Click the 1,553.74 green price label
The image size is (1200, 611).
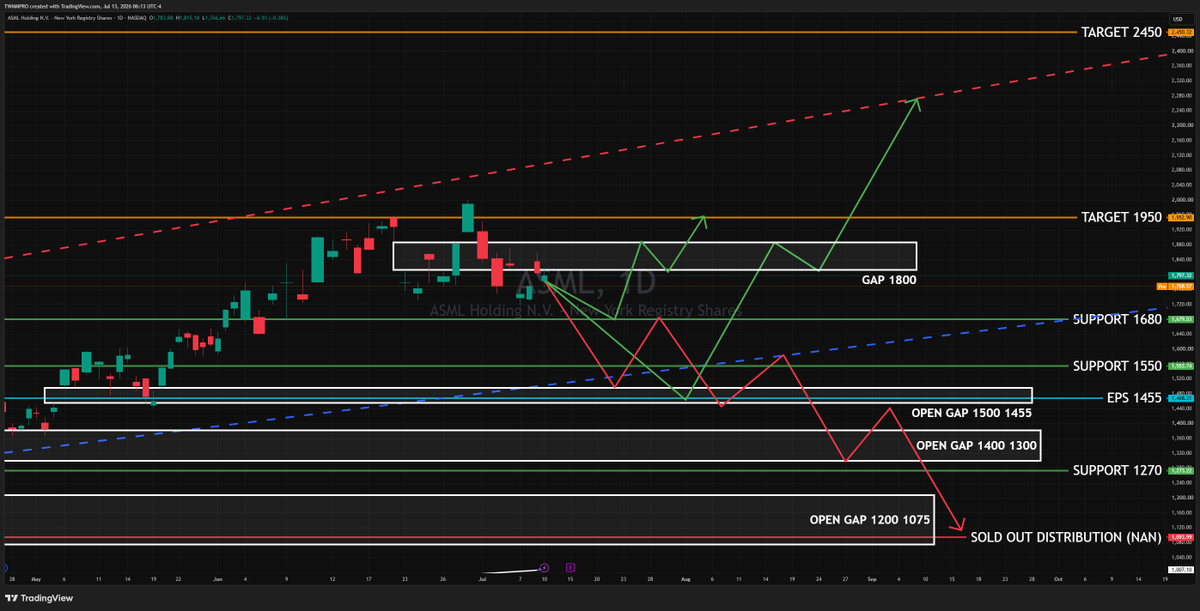(x=1181, y=366)
